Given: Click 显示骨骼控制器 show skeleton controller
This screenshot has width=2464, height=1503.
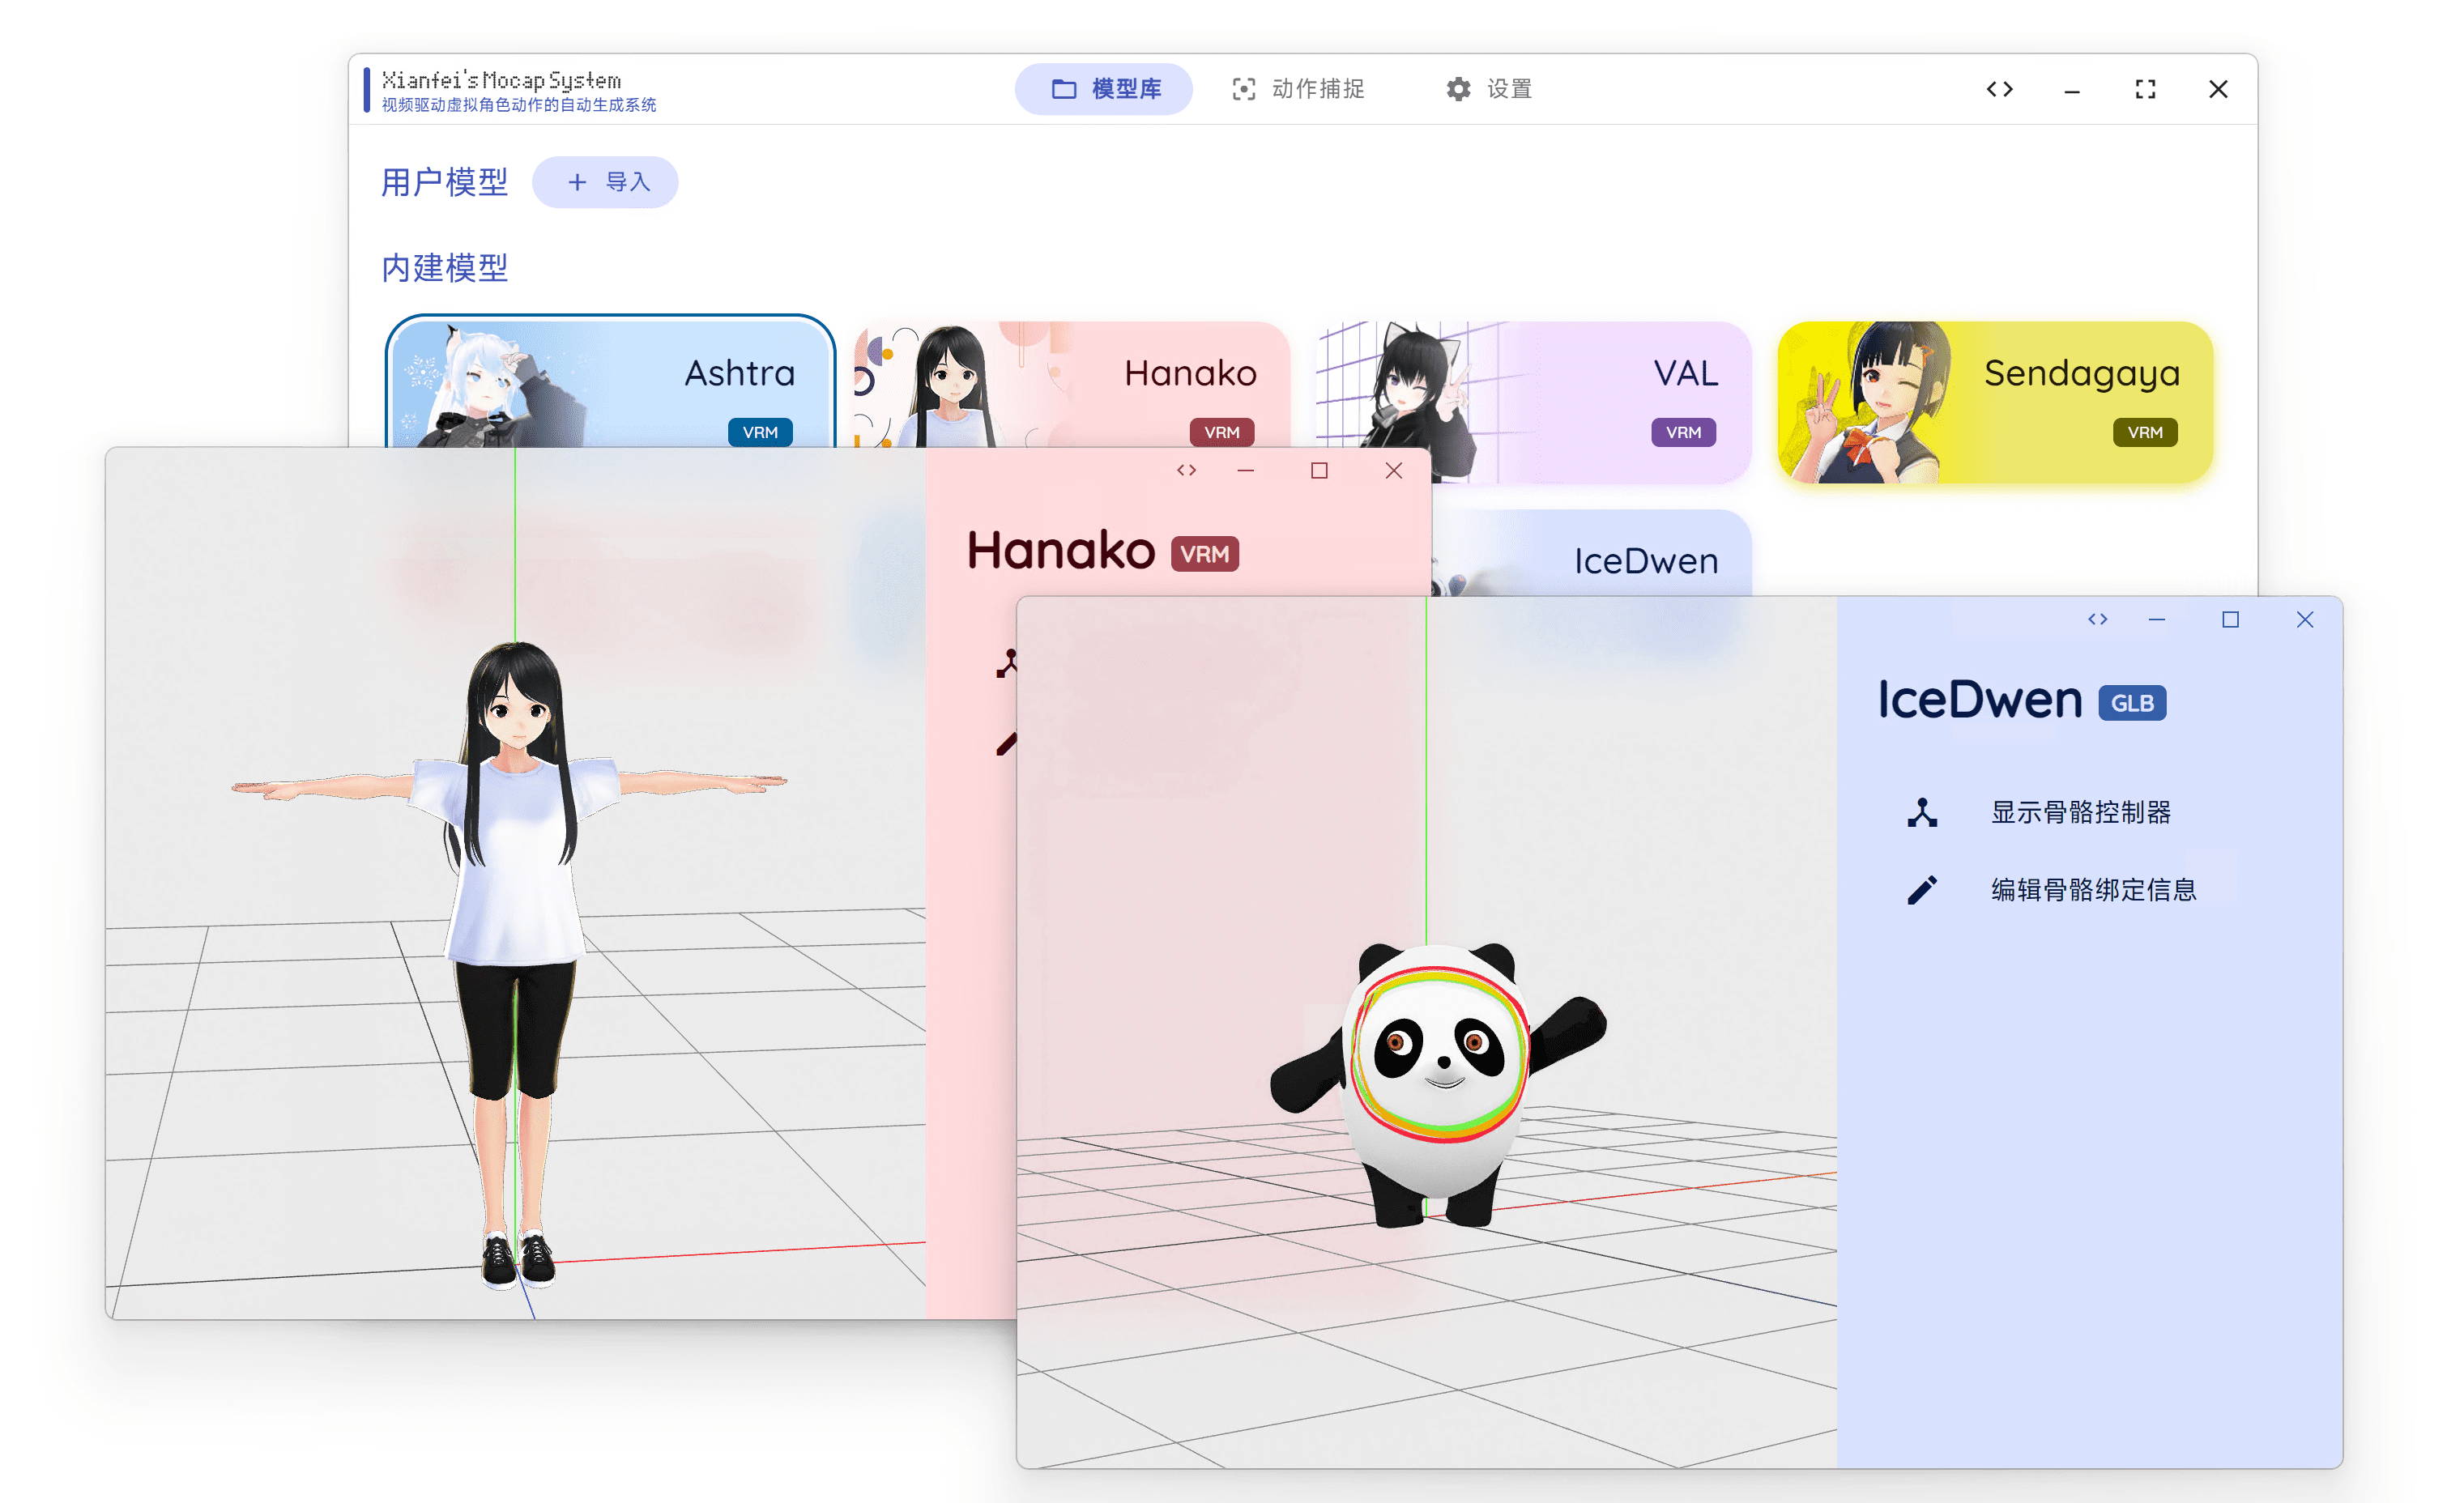Looking at the screenshot, I should (2080, 812).
